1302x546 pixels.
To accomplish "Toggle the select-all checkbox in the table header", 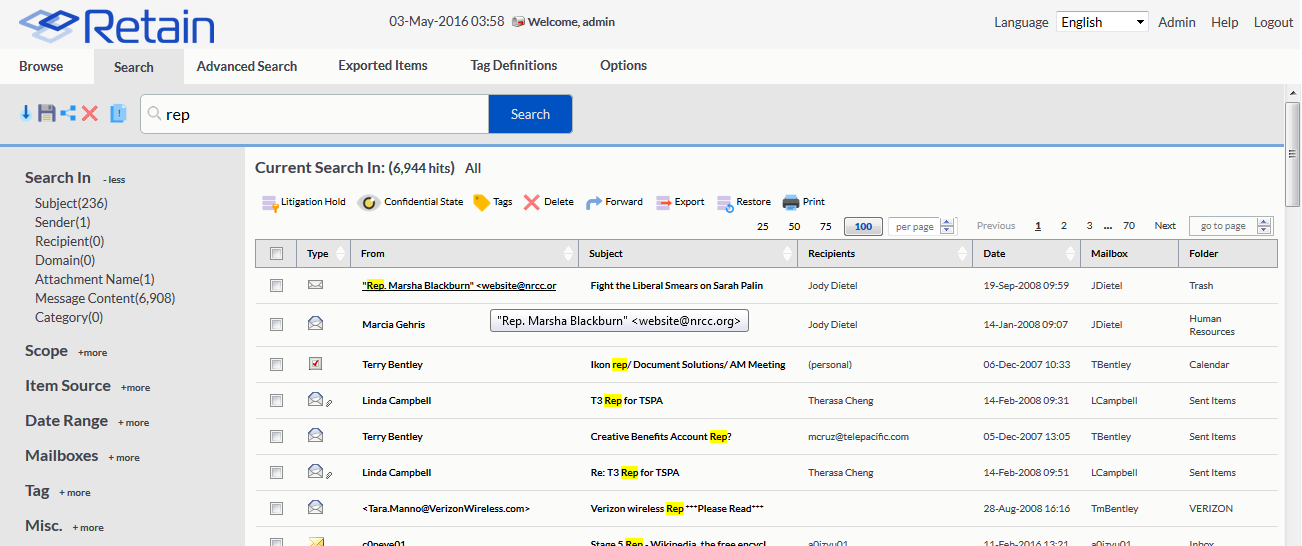I will pos(276,254).
